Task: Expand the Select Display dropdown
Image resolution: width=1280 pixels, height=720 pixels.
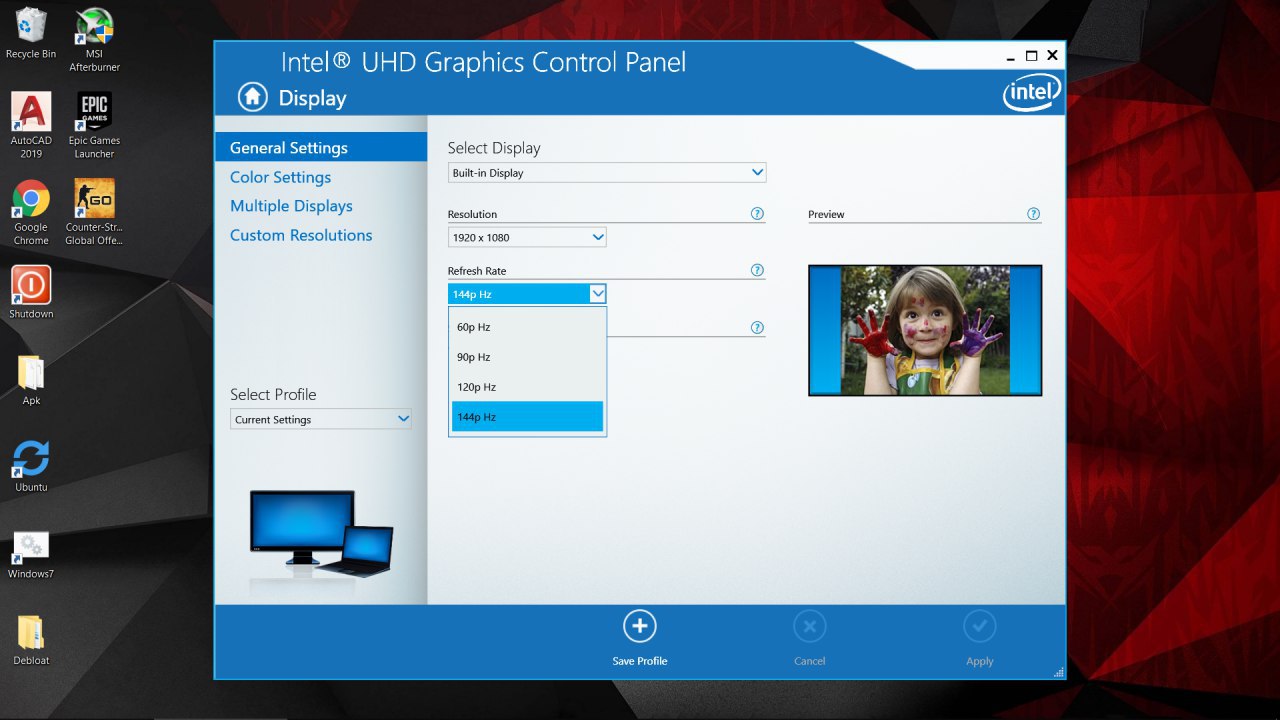Action: [607, 172]
